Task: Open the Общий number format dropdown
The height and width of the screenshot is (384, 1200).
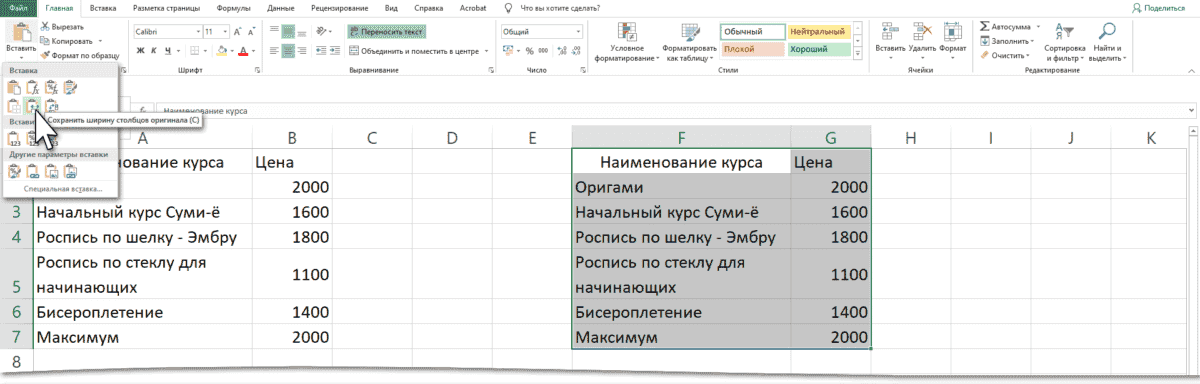Action: [x=578, y=32]
